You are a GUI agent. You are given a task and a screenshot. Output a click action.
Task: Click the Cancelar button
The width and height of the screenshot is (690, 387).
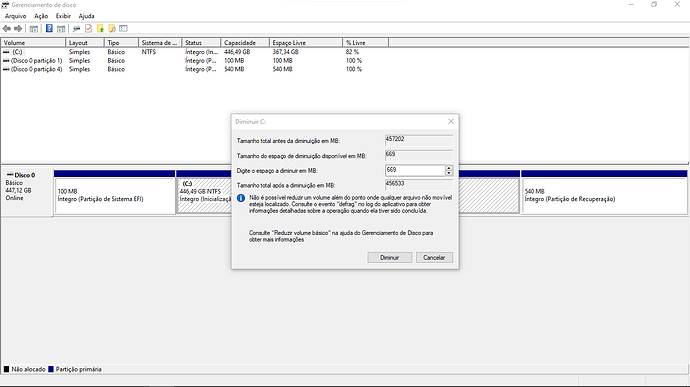coord(434,258)
